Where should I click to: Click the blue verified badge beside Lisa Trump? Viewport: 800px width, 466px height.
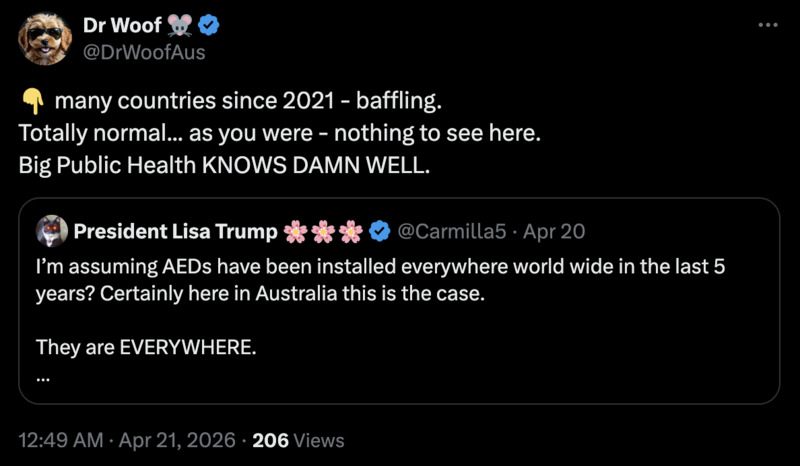pos(380,232)
